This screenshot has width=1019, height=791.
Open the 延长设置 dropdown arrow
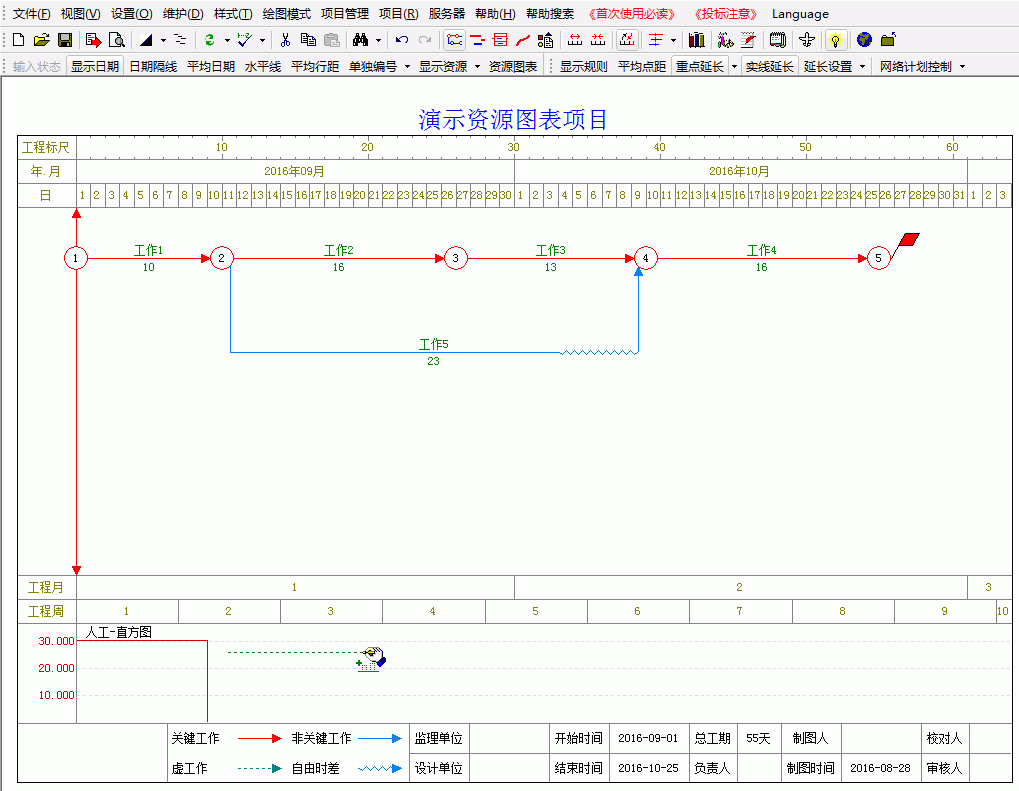point(862,66)
